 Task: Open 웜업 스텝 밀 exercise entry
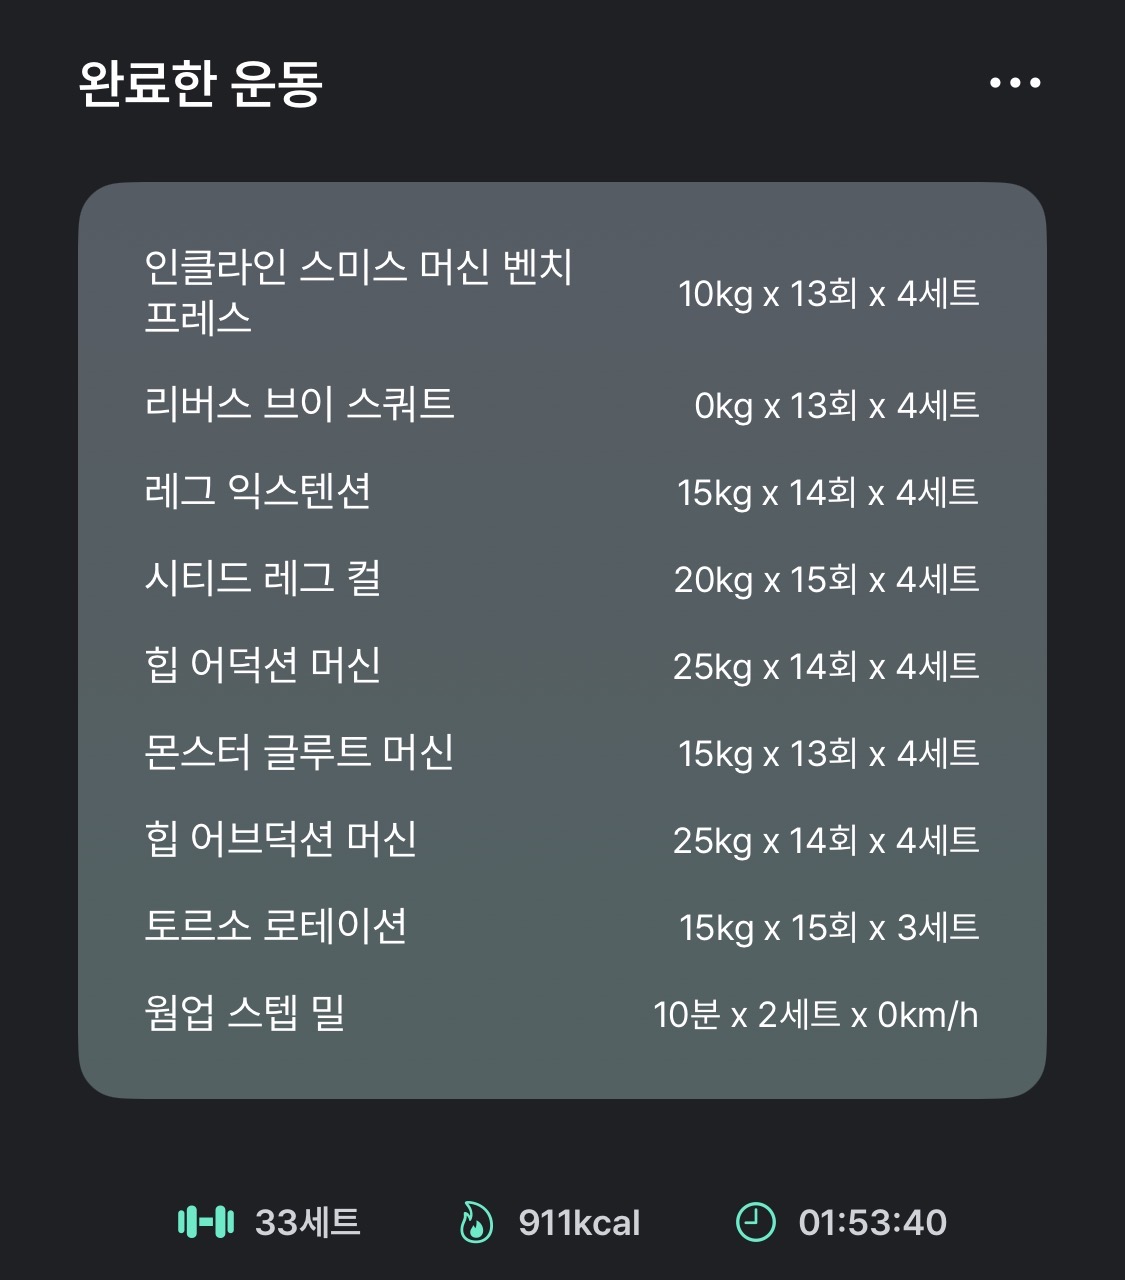(562, 1014)
